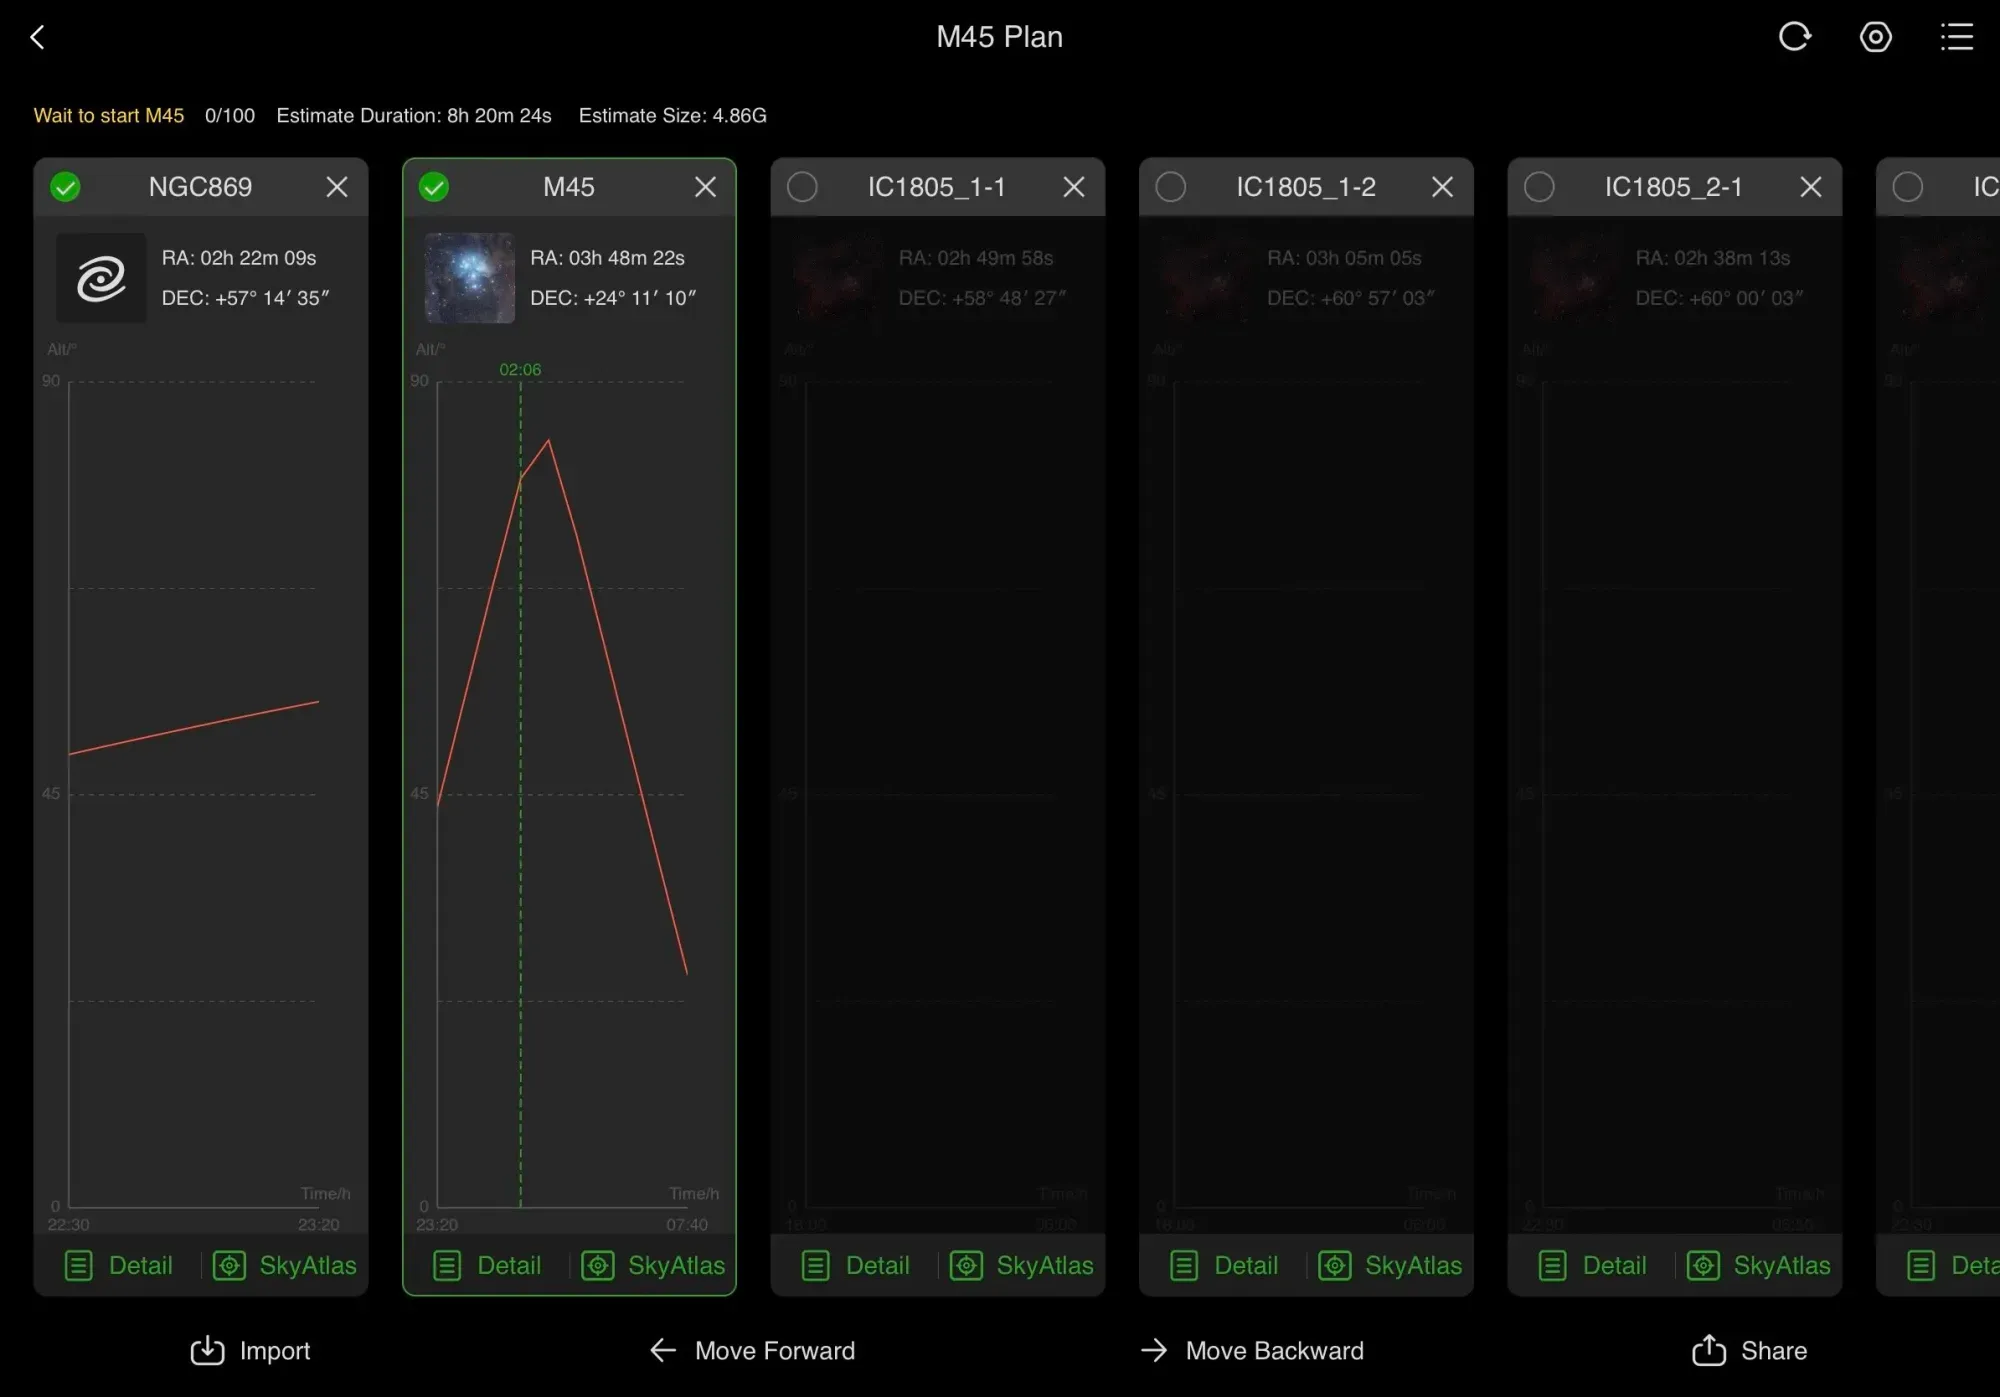2000x1397 pixels.
Task: Uncheck the NGC869 green checkmark
Action: [x=66, y=187]
